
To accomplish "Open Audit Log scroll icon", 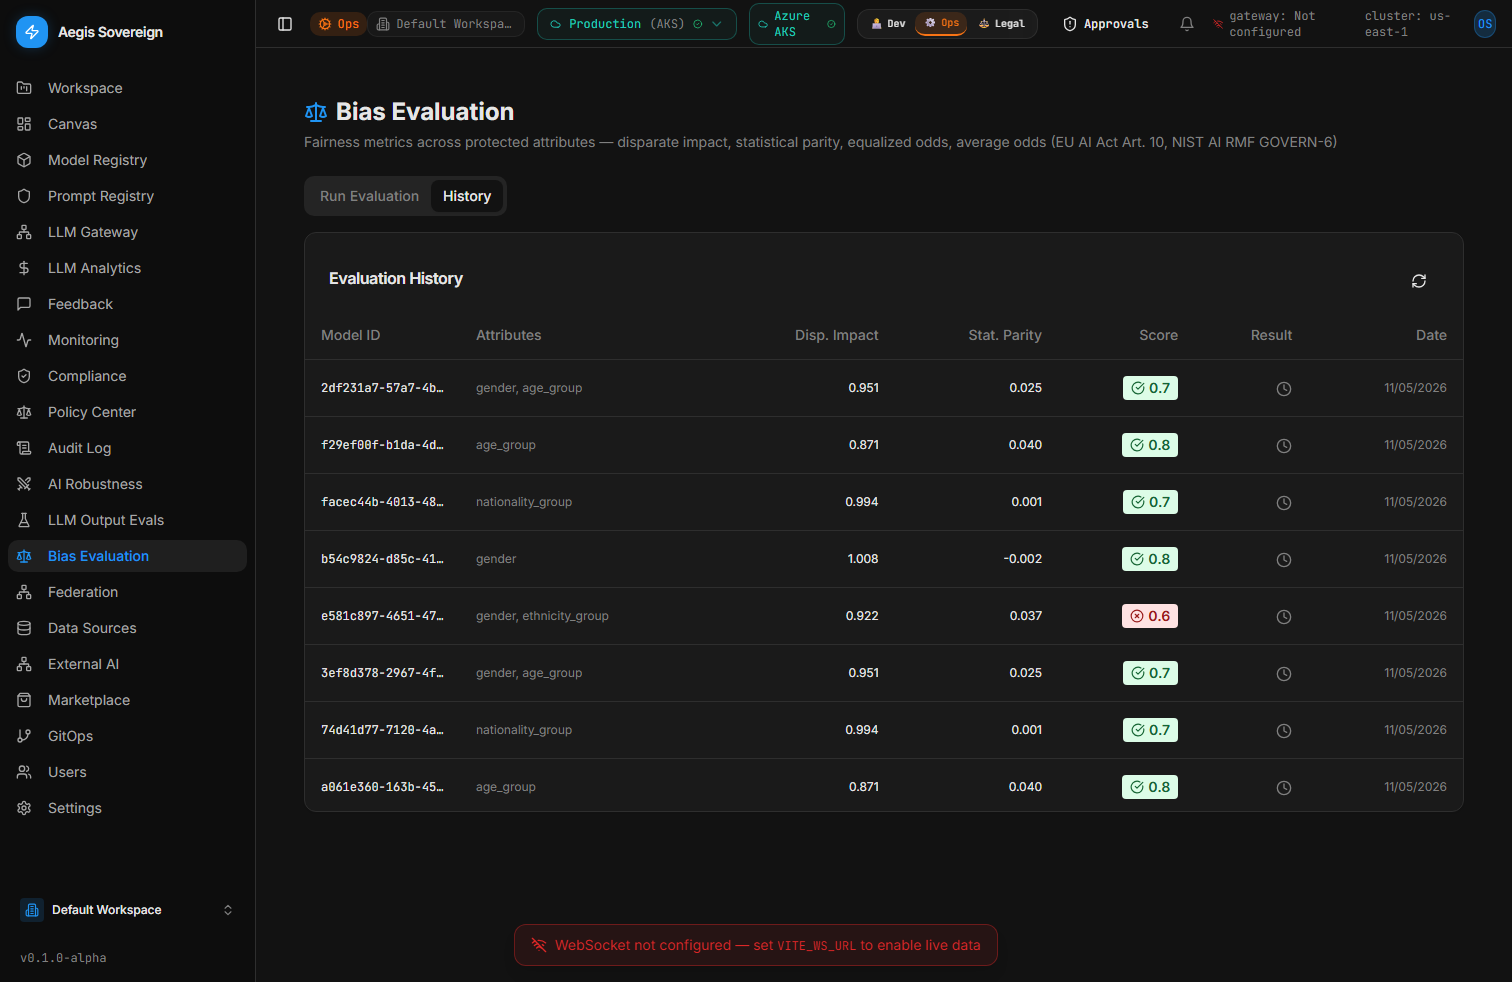I will coord(24,448).
